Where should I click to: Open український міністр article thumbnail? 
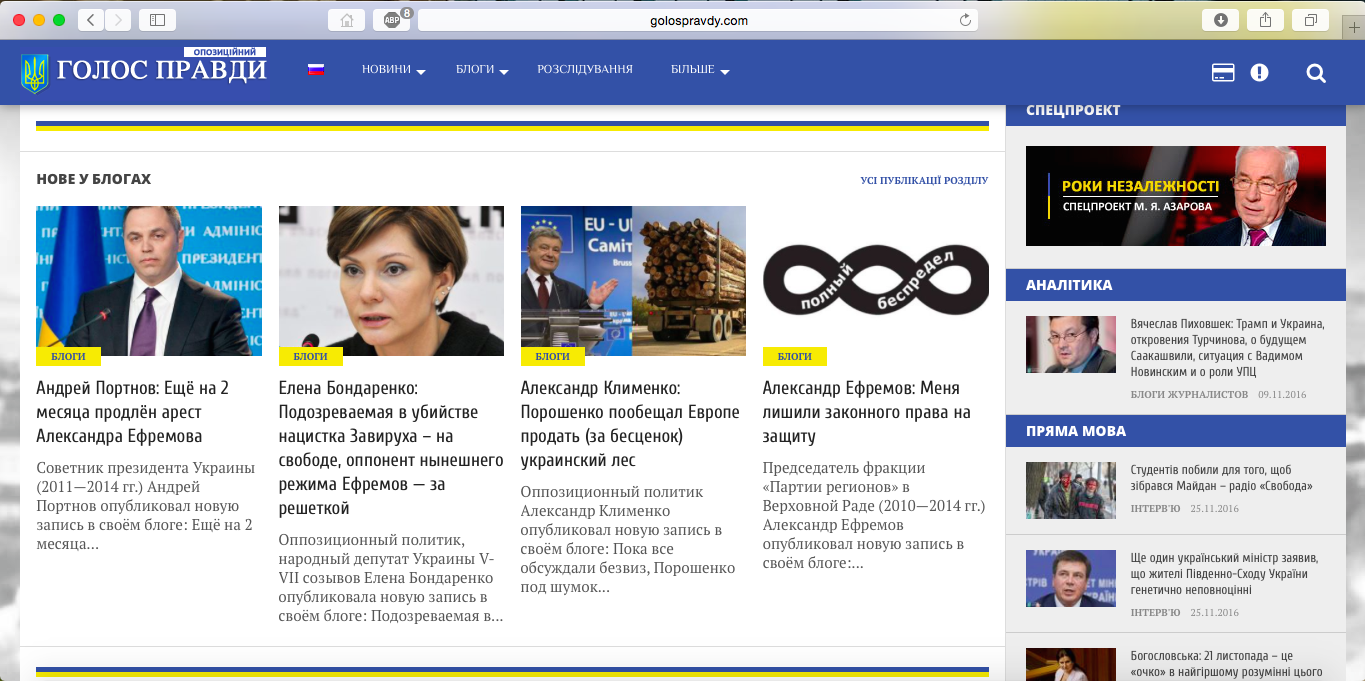coord(1071,578)
